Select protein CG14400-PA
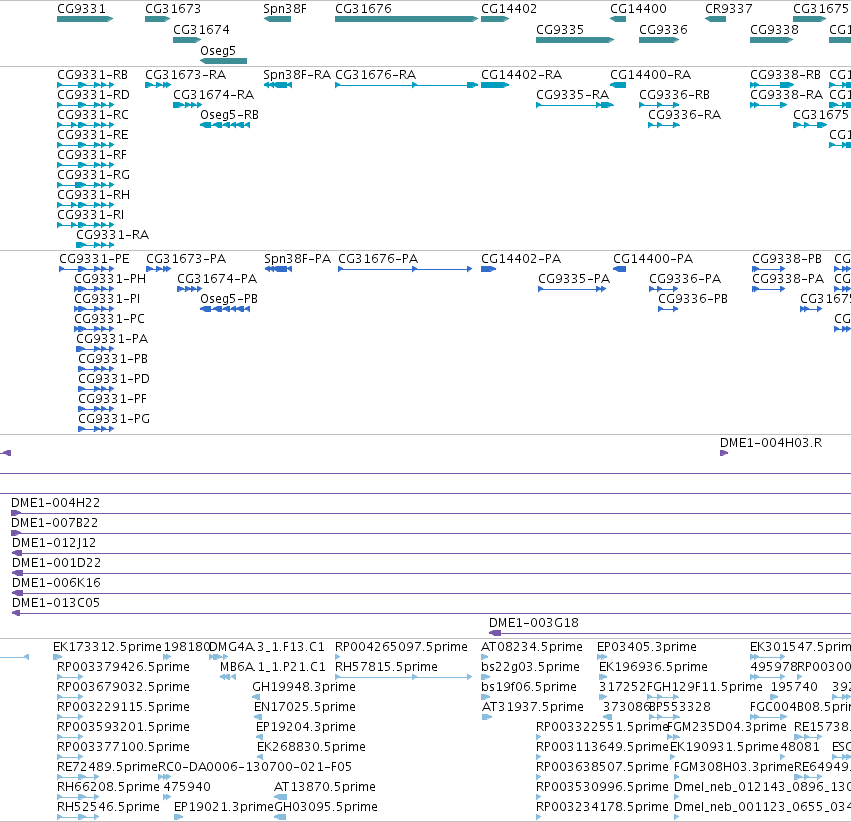This screenshot has height=822, width=851. coord(619,269)
